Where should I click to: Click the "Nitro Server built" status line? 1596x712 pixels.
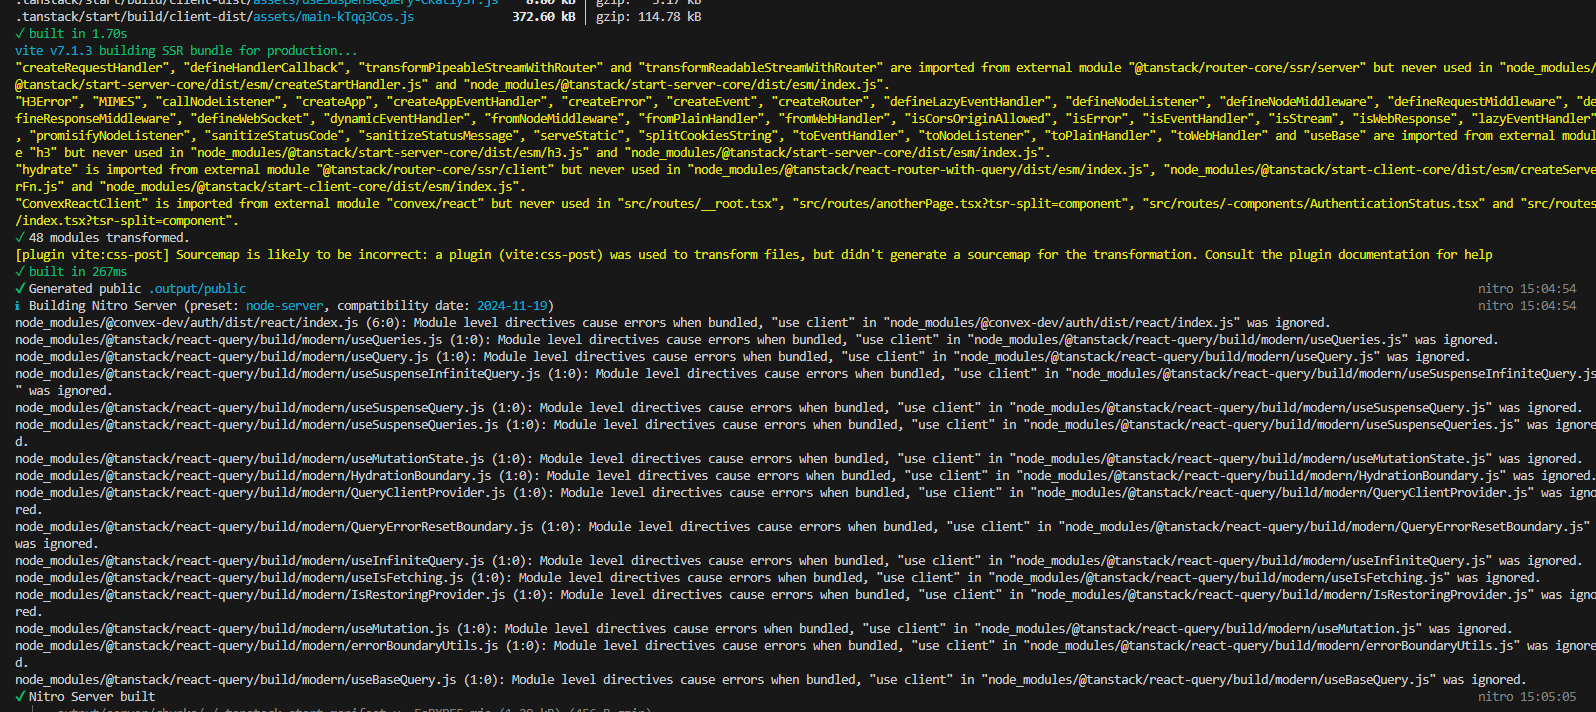click(x=85, y=696)
